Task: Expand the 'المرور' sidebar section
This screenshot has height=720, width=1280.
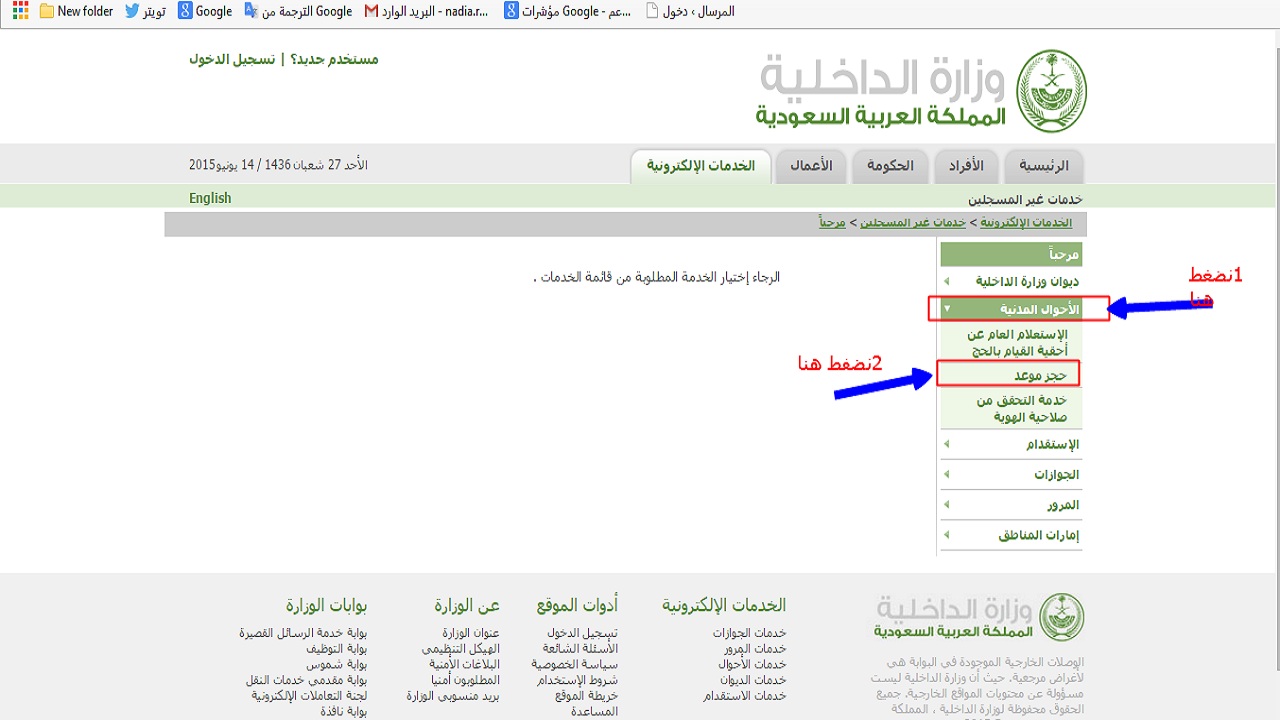Action: point(1011,505)
